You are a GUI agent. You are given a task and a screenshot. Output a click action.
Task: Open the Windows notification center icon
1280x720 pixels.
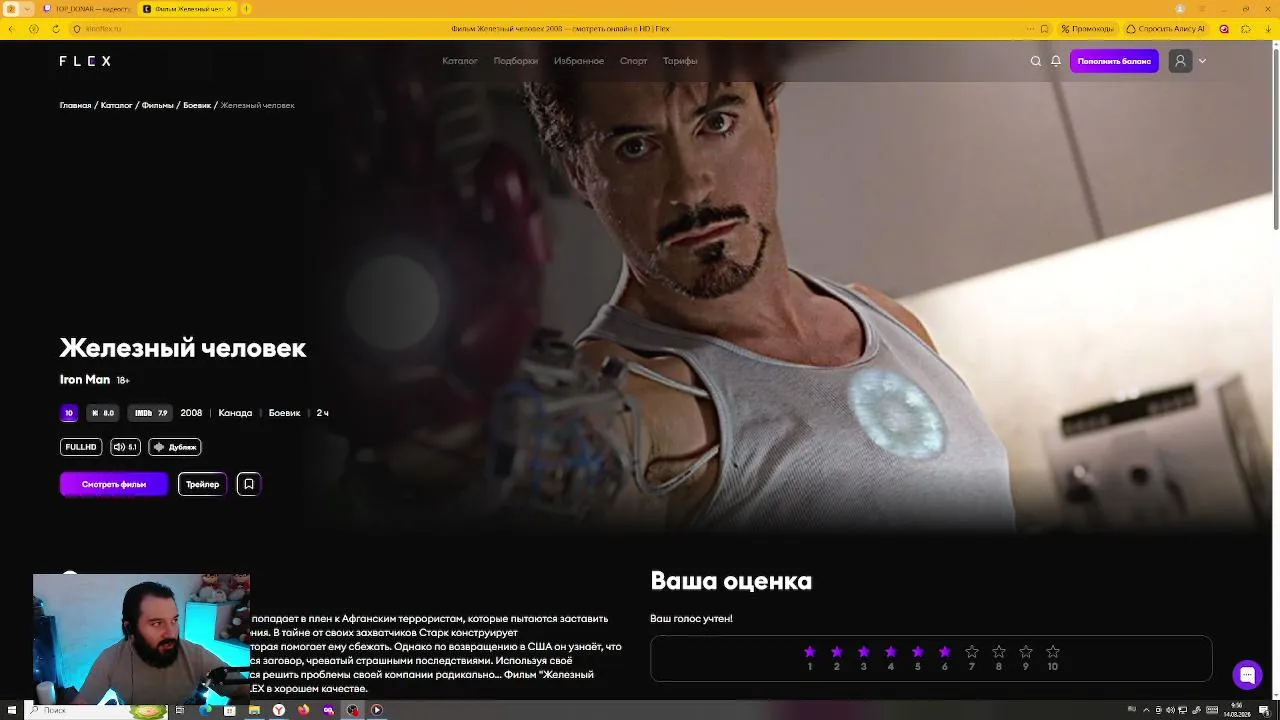click(x=1264, y=710)
